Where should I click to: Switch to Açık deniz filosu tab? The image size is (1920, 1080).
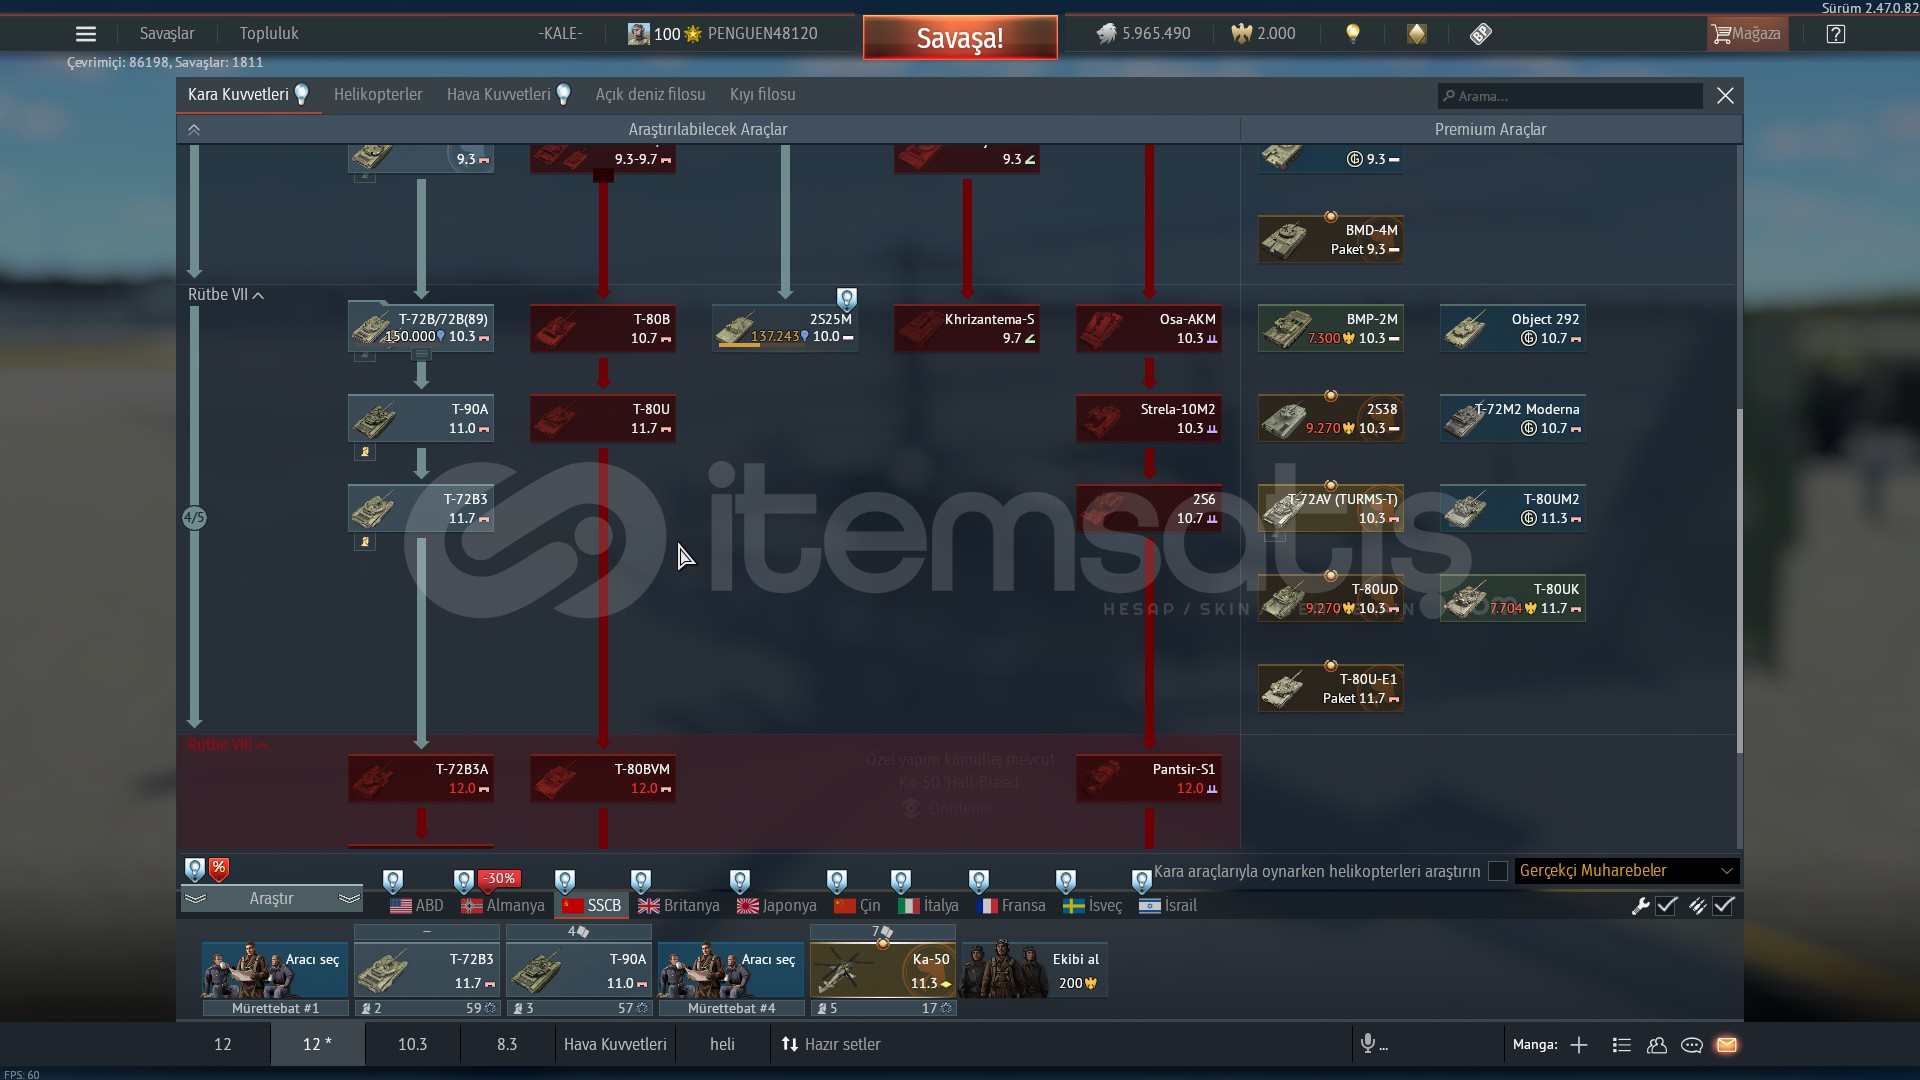650,95
